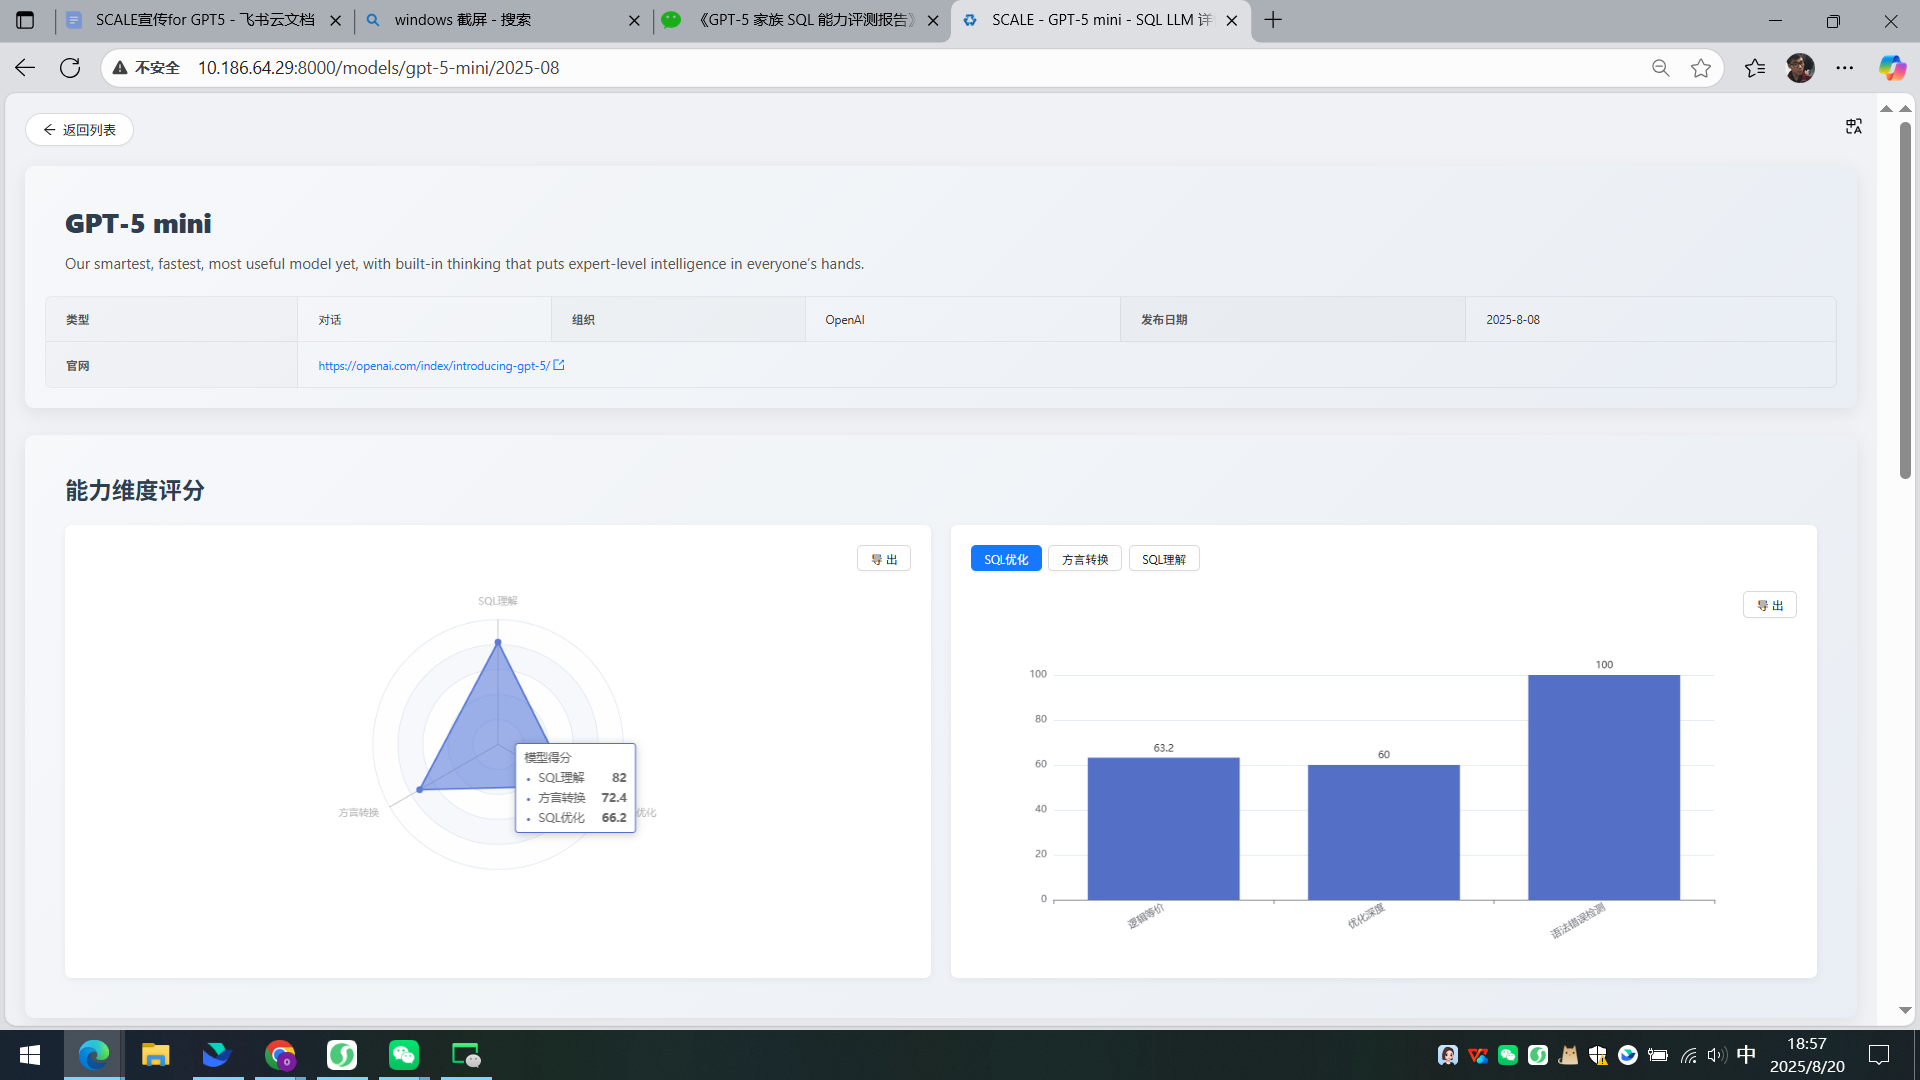Click the zoom magnifier icon in address bar
The width and height of the screenshot is (1920, 1080).
(1660, 68)
